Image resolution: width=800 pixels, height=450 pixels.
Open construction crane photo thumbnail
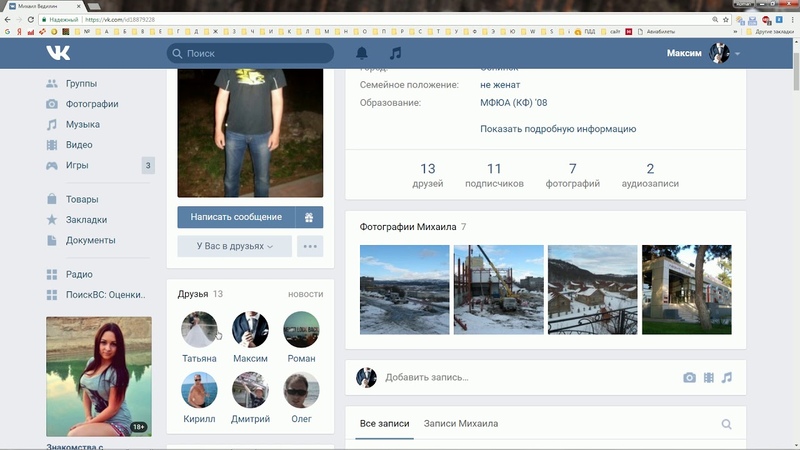click(x=498, y=290)
